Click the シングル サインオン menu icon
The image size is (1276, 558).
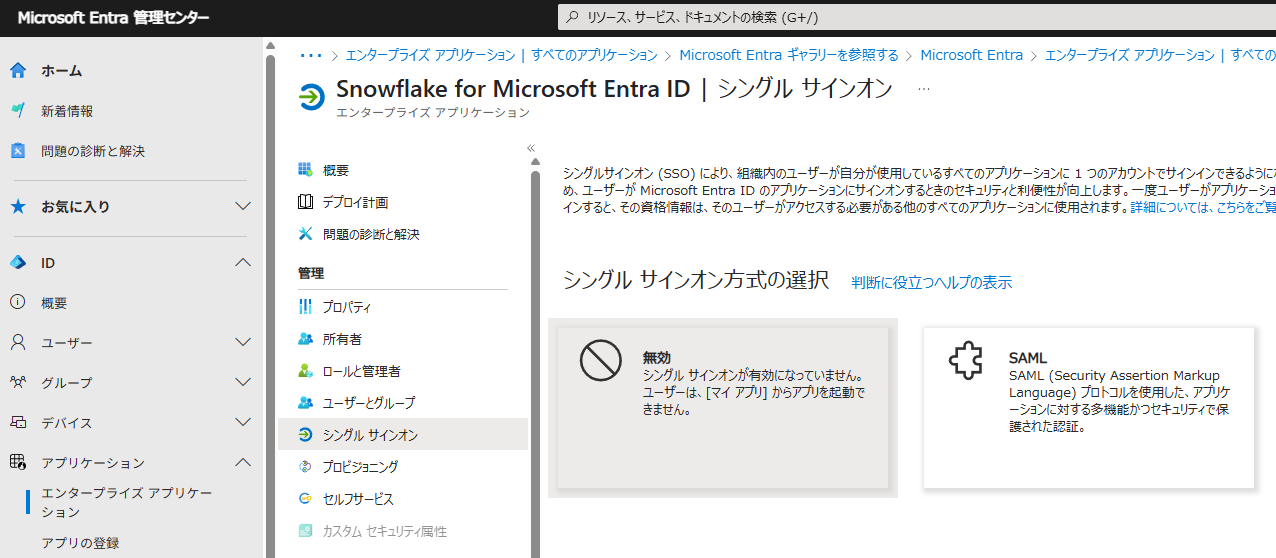[306, 435]
